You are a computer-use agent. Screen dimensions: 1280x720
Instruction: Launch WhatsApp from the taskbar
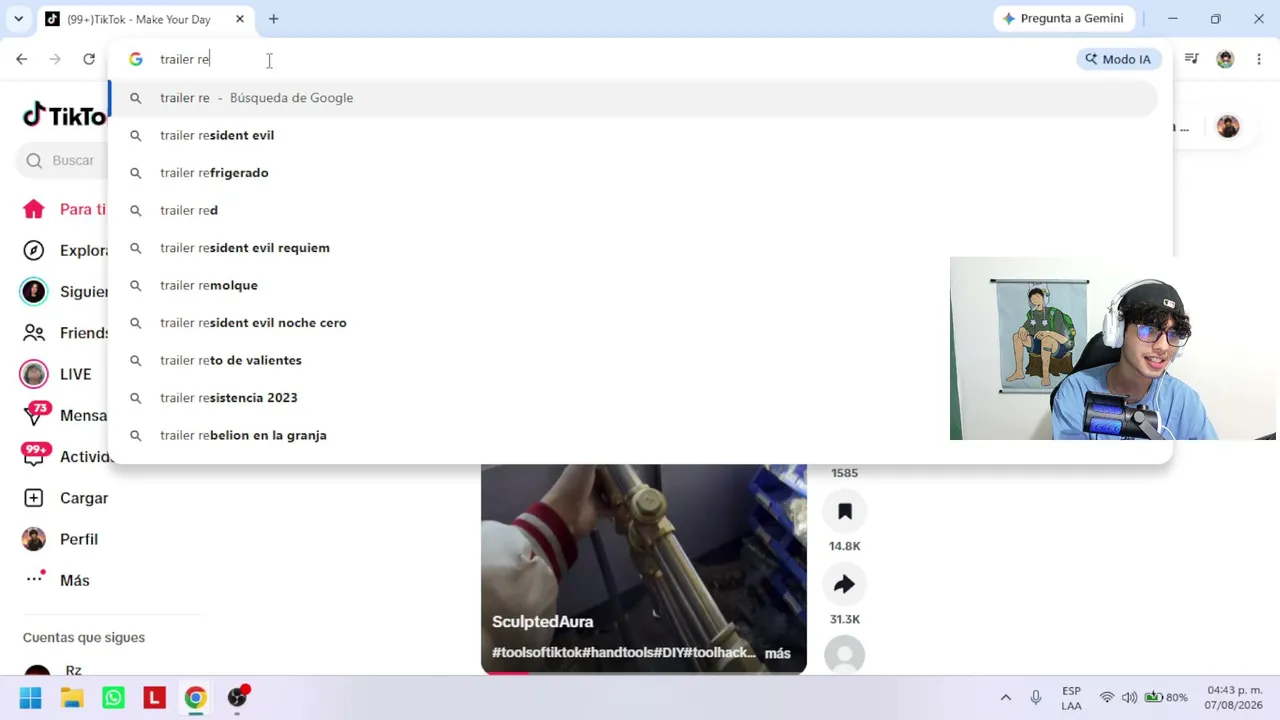tap(113, 697)
